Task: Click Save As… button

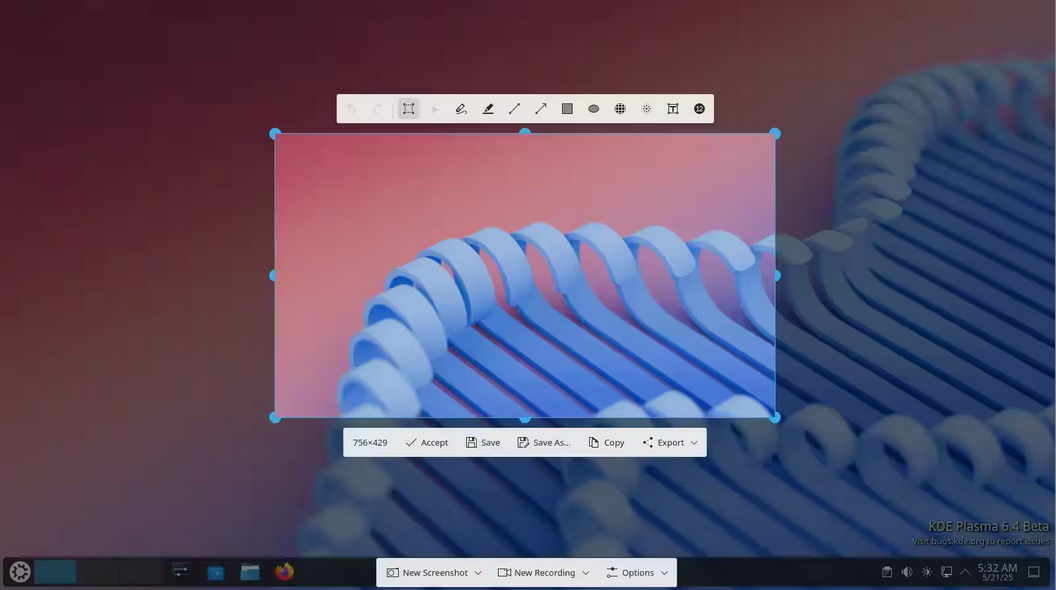Action: [544, 443]
